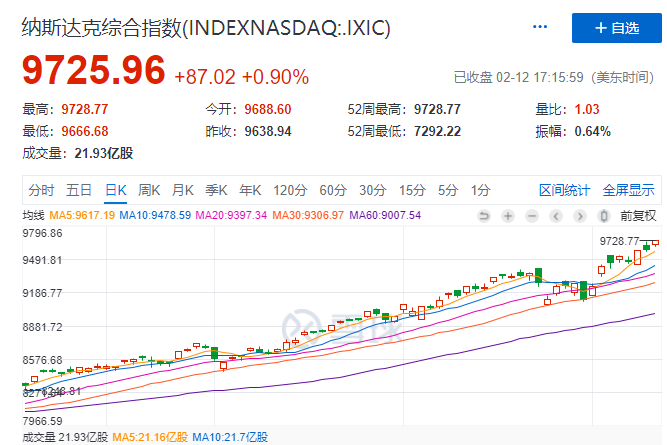667x445 pixels.
Task: Toggle the candlestick style icon
Action: [603, 216]
